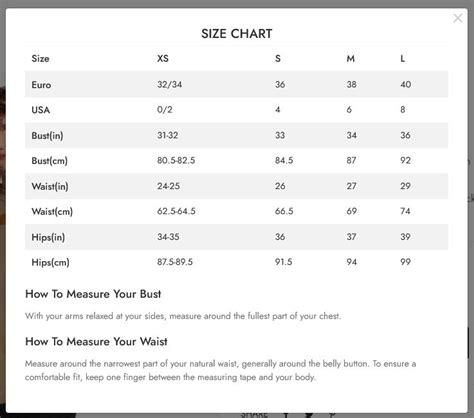Click the 80.5-82.5 bust measurement cell
Screen dimensions: 474x418
[176, 160]
